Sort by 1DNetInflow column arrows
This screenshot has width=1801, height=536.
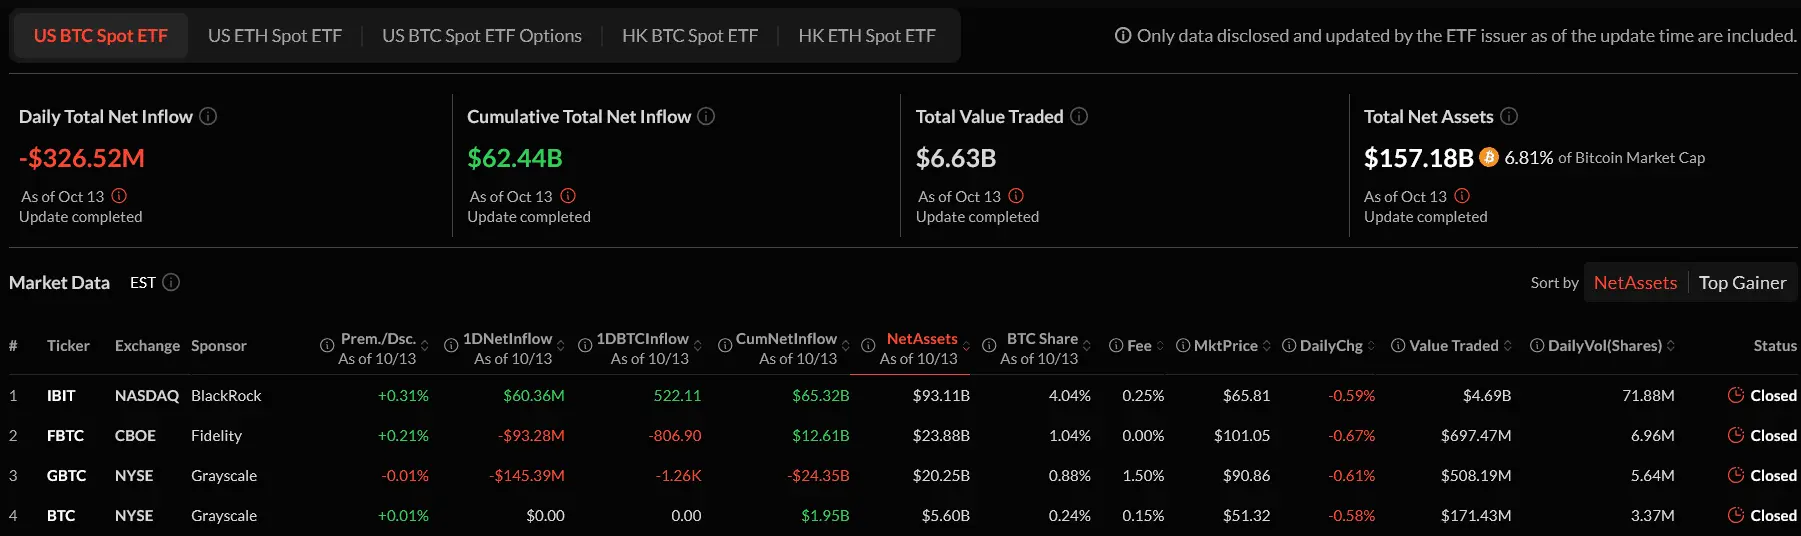click(560, 346)
